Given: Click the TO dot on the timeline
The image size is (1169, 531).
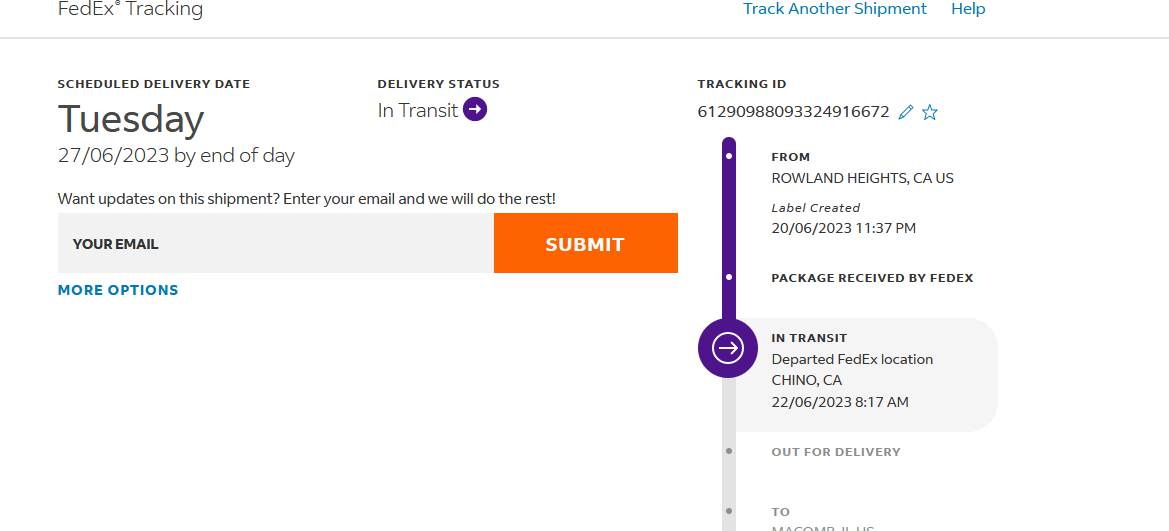Looking at the screenshot, I should 729,512.
